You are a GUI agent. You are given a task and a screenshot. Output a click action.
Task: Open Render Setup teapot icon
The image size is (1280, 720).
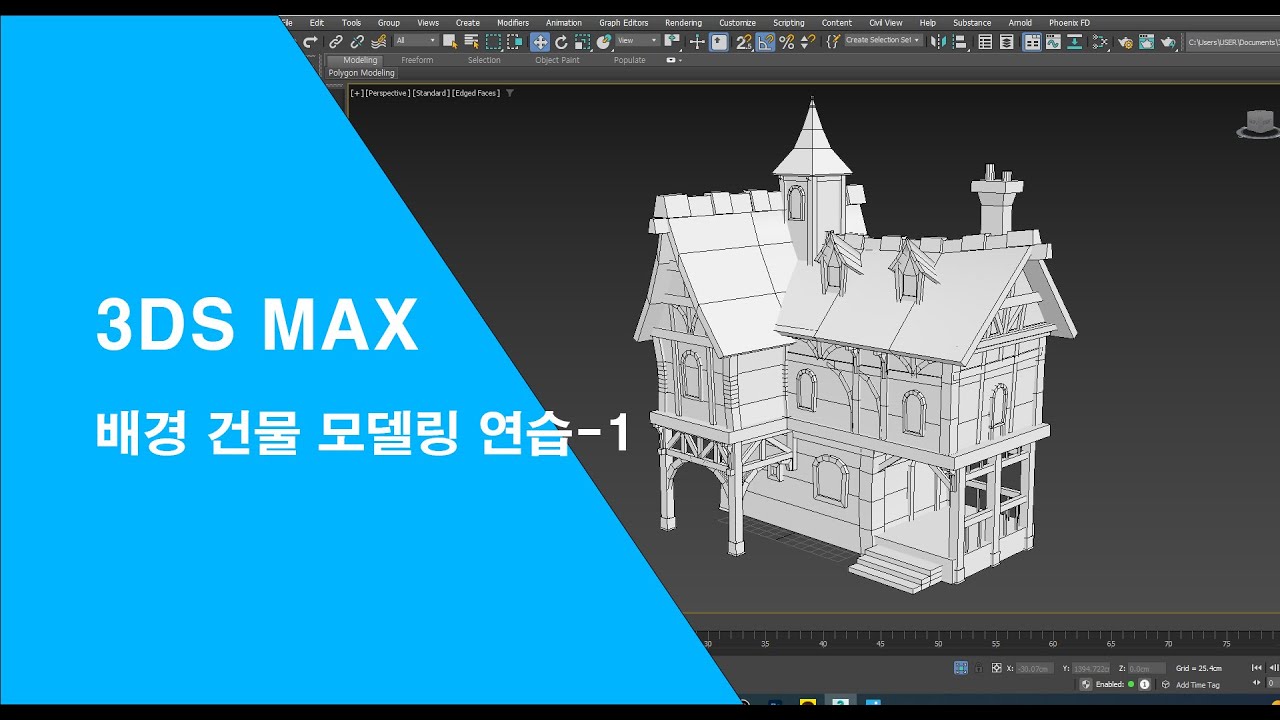pyautogui.click(x=1125, y=42)
